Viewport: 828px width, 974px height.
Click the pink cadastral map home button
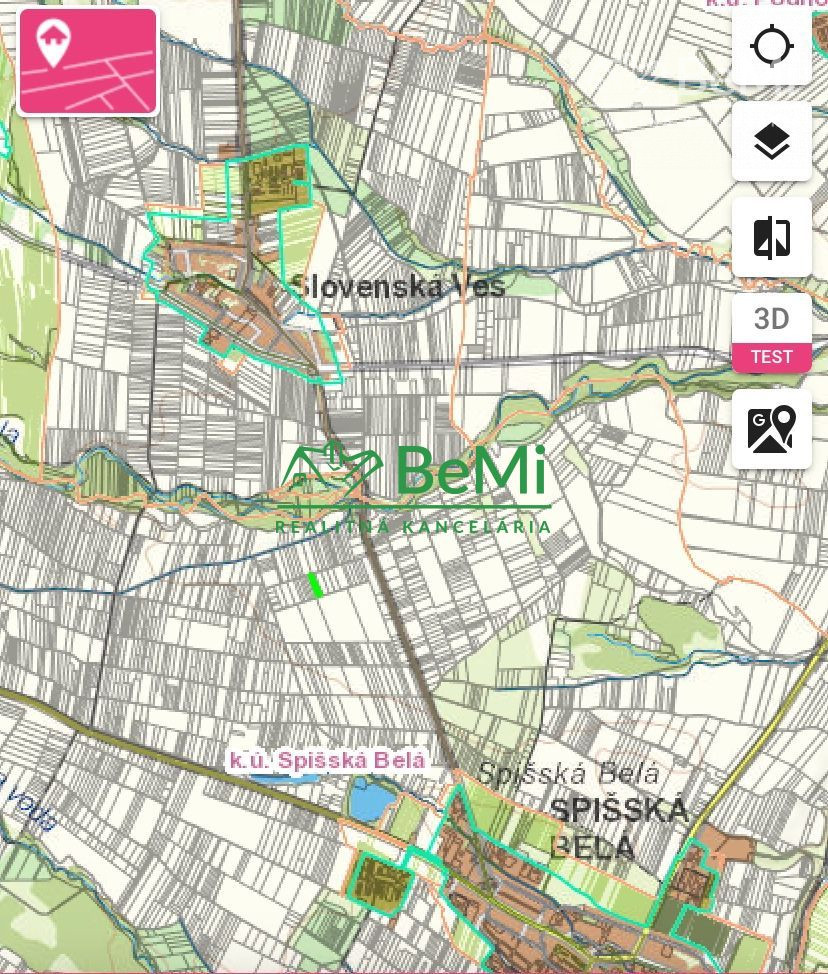(88, 61)
